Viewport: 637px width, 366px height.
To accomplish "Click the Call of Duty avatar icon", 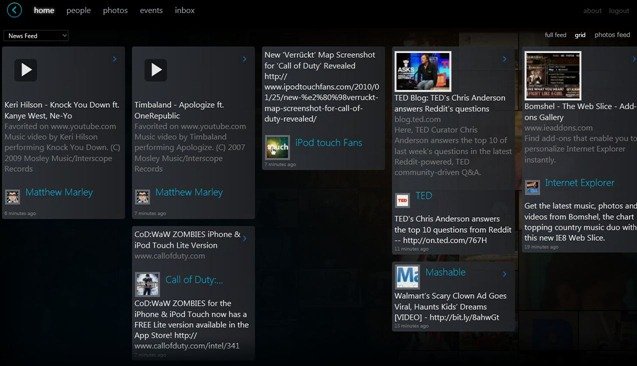I will [x=147, y=284].
